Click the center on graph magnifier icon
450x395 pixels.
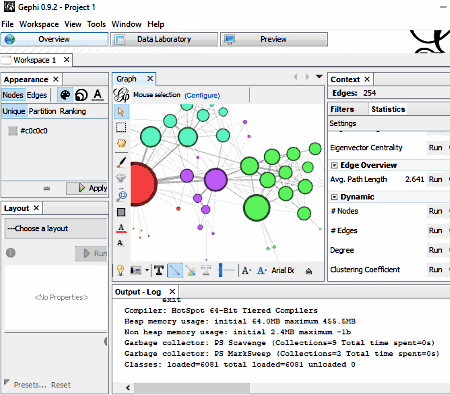point(122,196)
